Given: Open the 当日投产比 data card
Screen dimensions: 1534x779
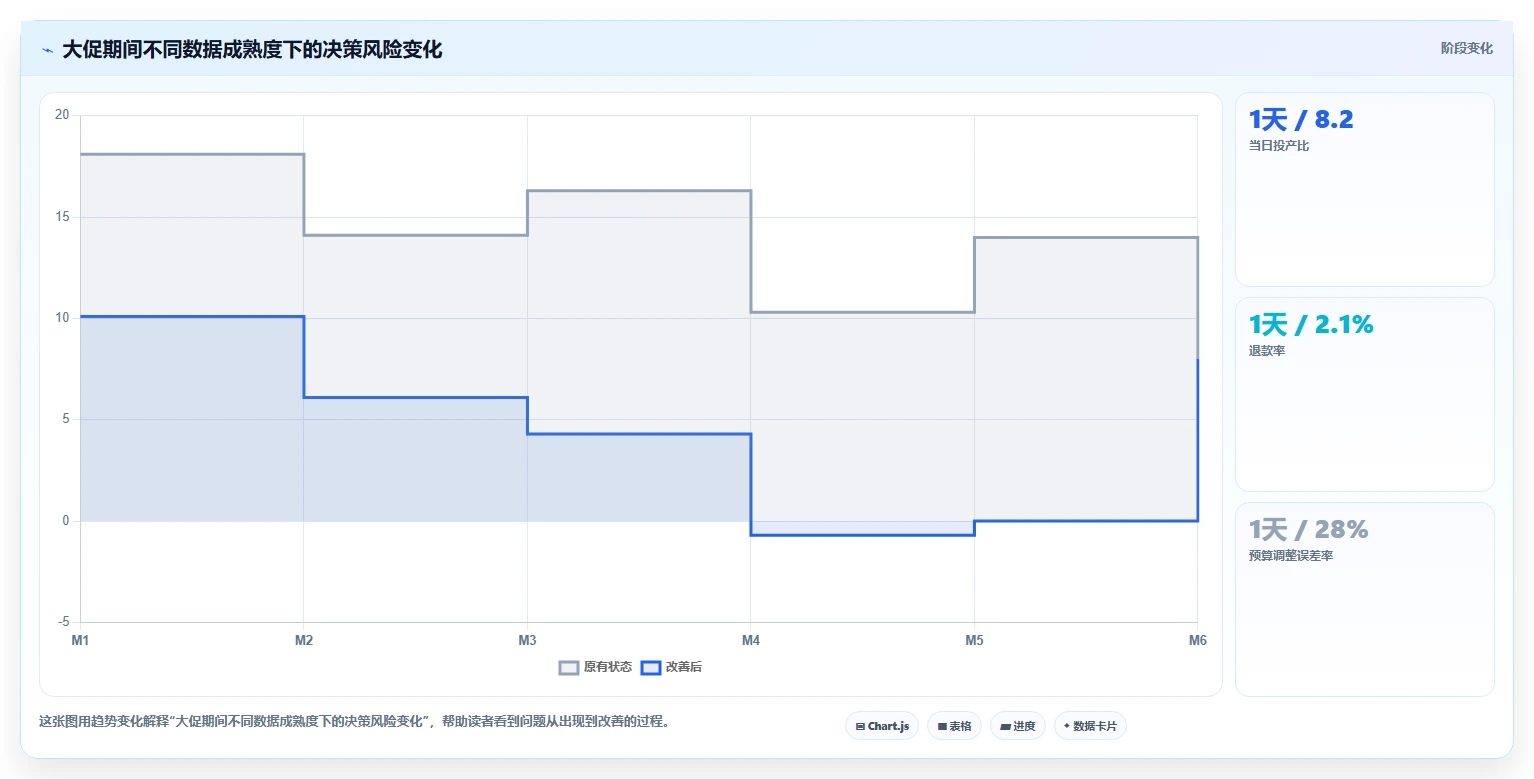Looking at the screenshot, I should [1365, 190].
